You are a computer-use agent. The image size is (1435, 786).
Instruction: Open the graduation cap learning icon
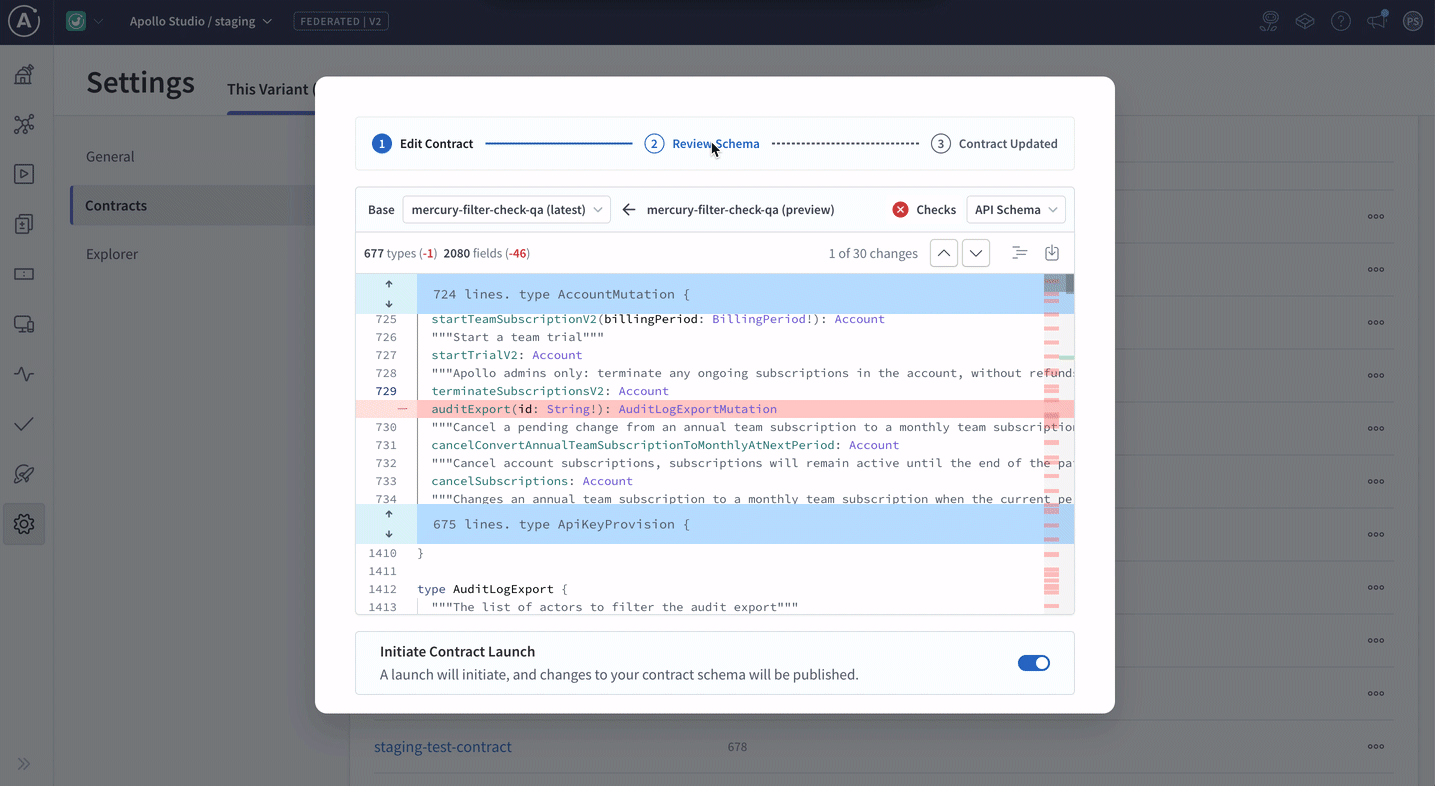click(1305, 21)
